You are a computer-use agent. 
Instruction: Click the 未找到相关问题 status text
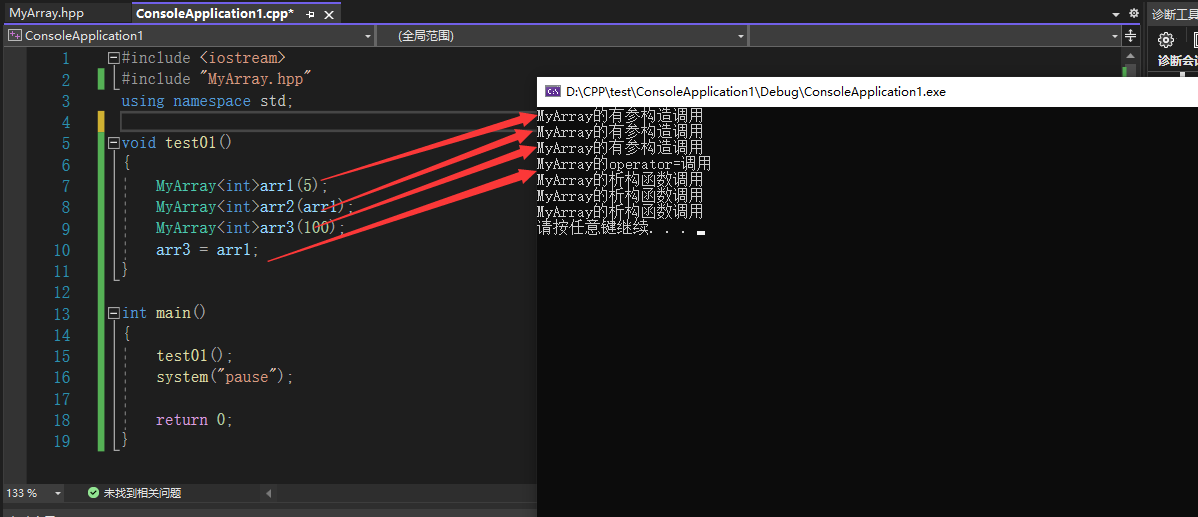click(x=142, y=493)
